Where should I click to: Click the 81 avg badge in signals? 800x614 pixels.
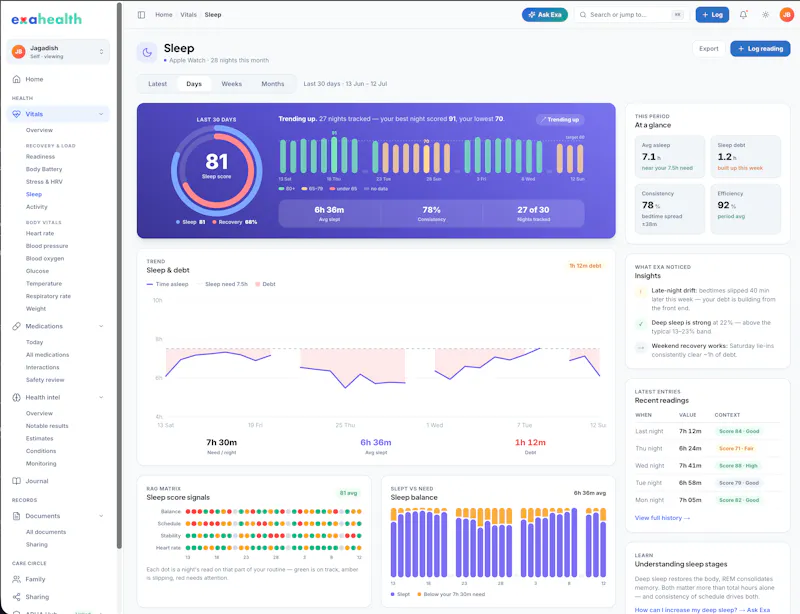[x=348, y=493]
